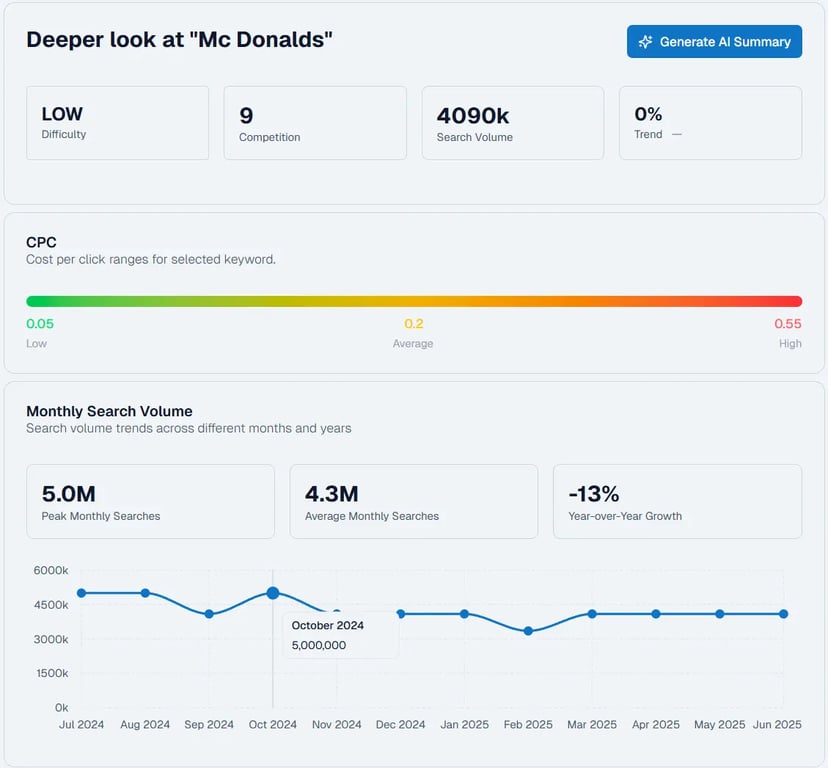Click the 0% Trend card
This screenshot has width=828, height=768.
pos(710,123)
